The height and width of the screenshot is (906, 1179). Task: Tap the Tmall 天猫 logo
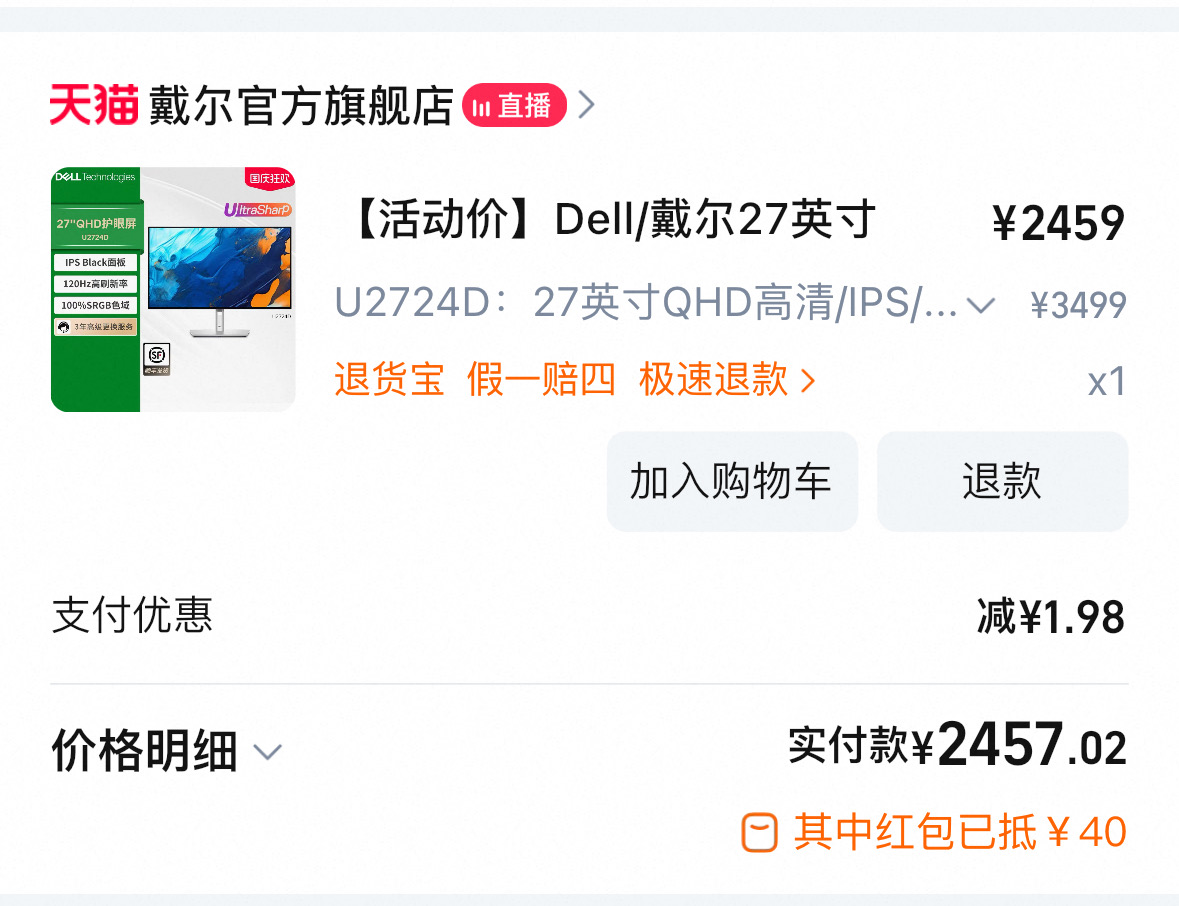click(94, 105)
